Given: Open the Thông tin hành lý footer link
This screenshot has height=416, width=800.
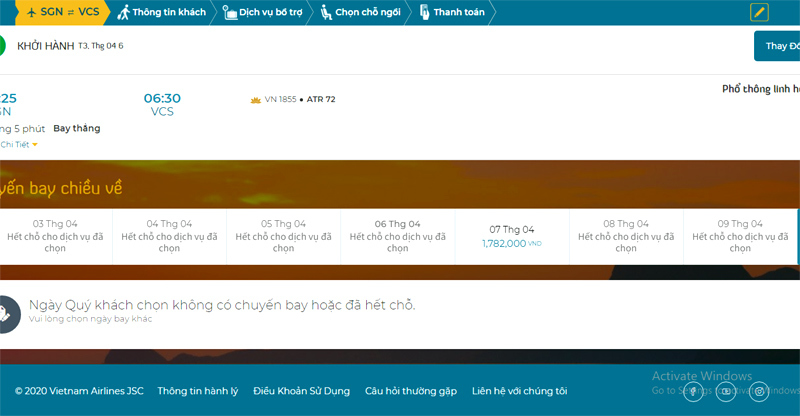Looking at the screenshot, I should tap(197, 391).
